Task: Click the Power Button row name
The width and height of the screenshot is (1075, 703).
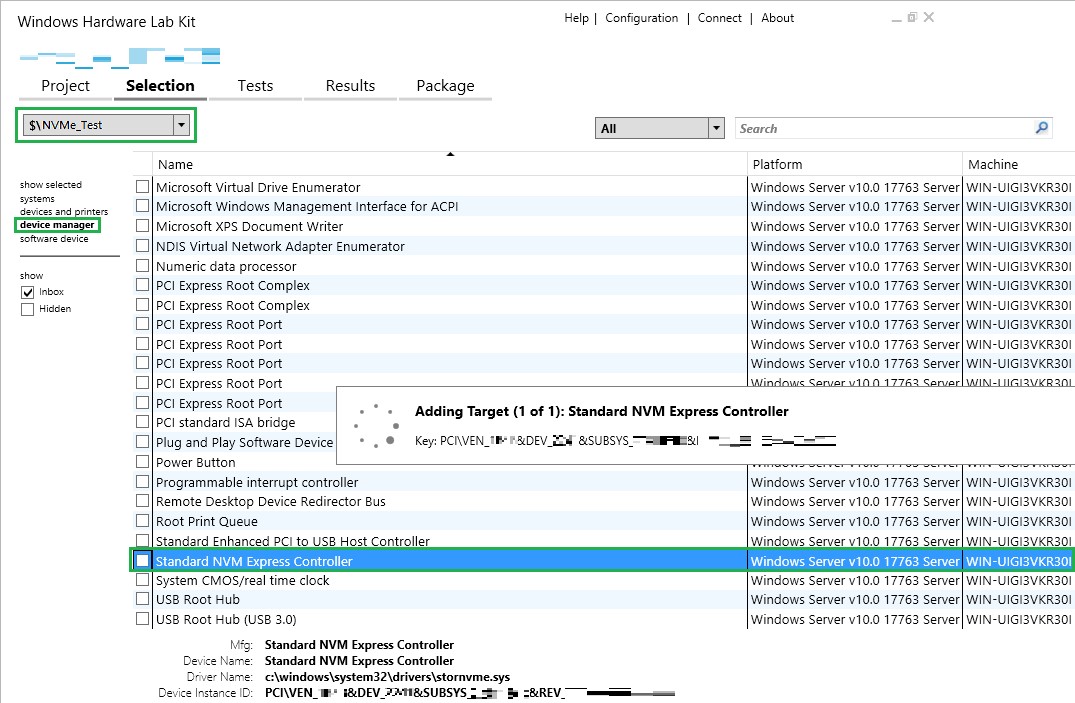Action: [x=195, y=462]
